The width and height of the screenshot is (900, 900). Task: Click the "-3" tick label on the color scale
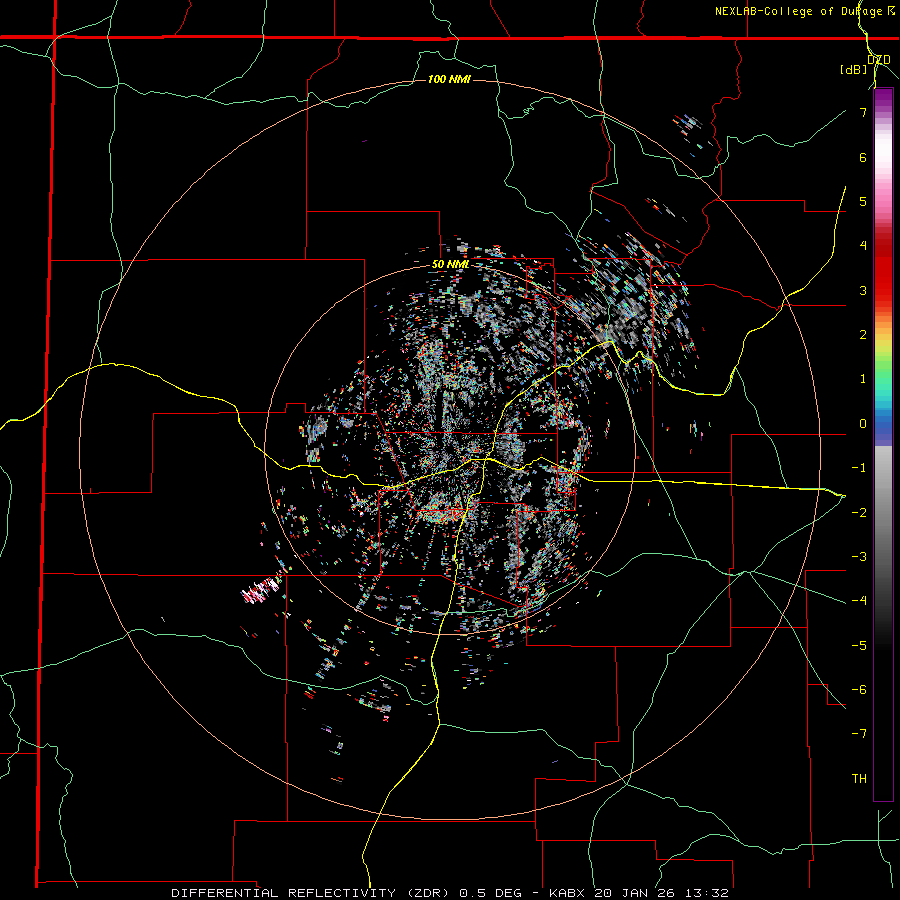click(859, 557)
